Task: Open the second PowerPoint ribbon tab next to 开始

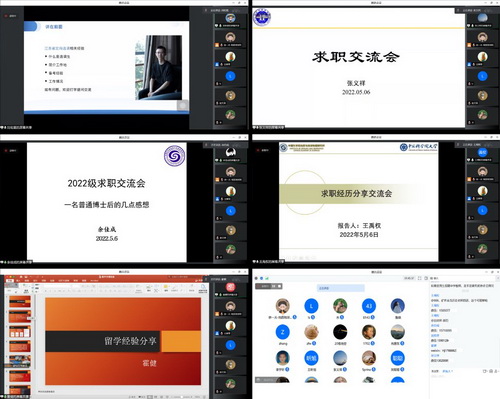Action: pyautogui.click(x=18, y=281)
